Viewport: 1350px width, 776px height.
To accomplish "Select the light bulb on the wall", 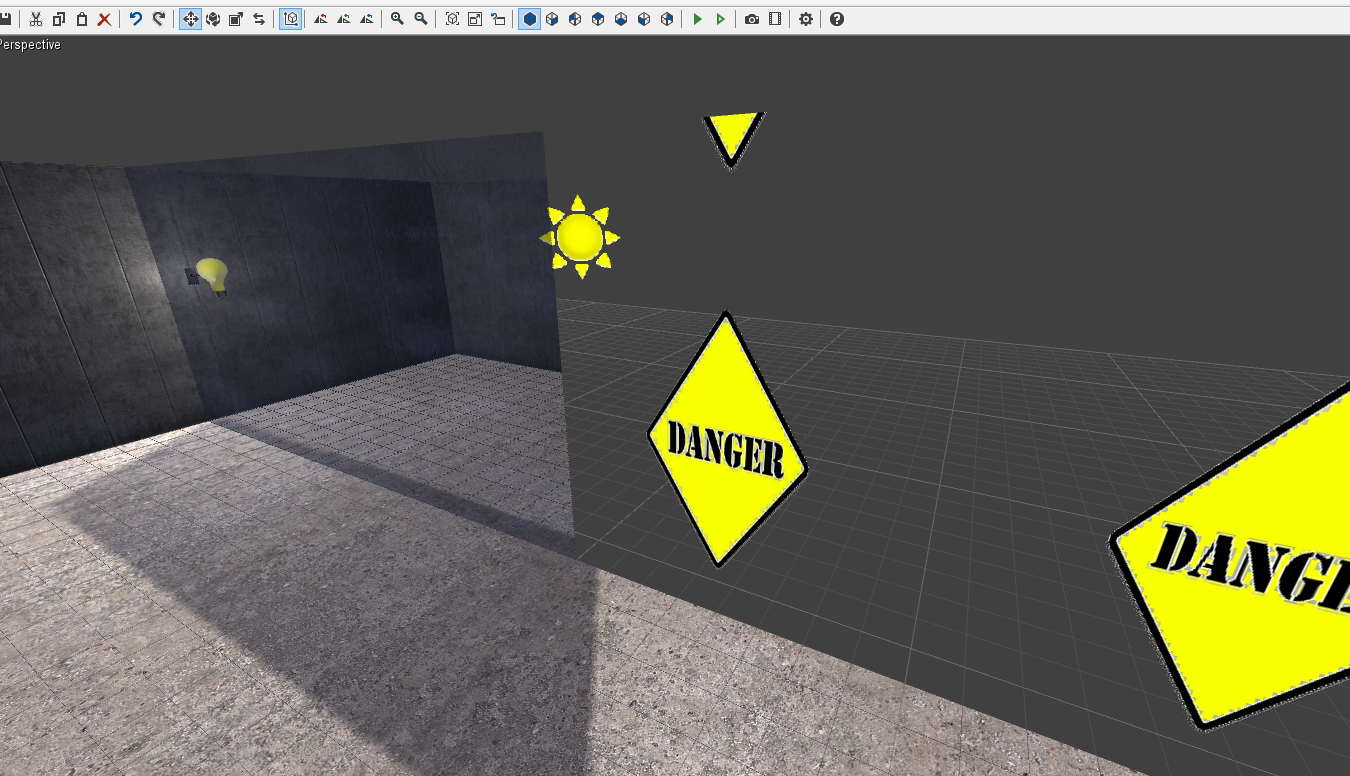I will [x=212, y=275].
